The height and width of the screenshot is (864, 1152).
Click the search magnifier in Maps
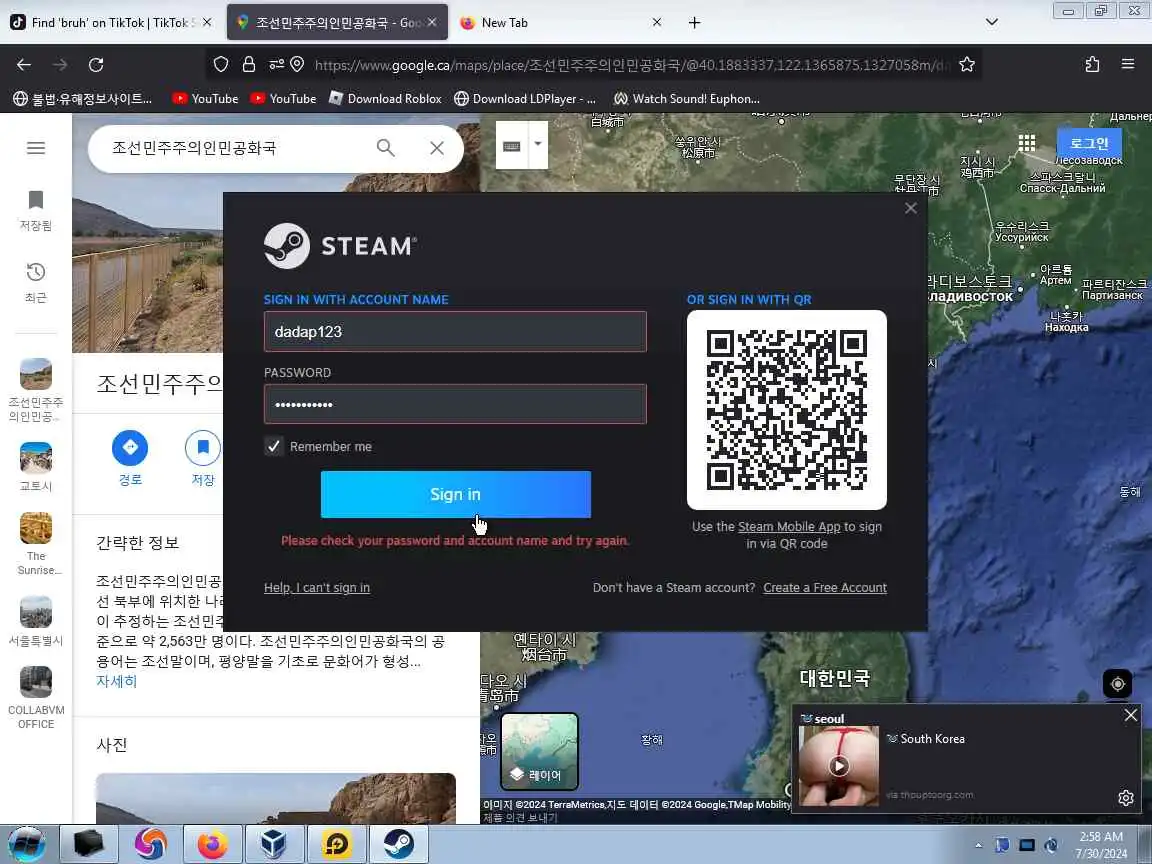coord(386,148)
